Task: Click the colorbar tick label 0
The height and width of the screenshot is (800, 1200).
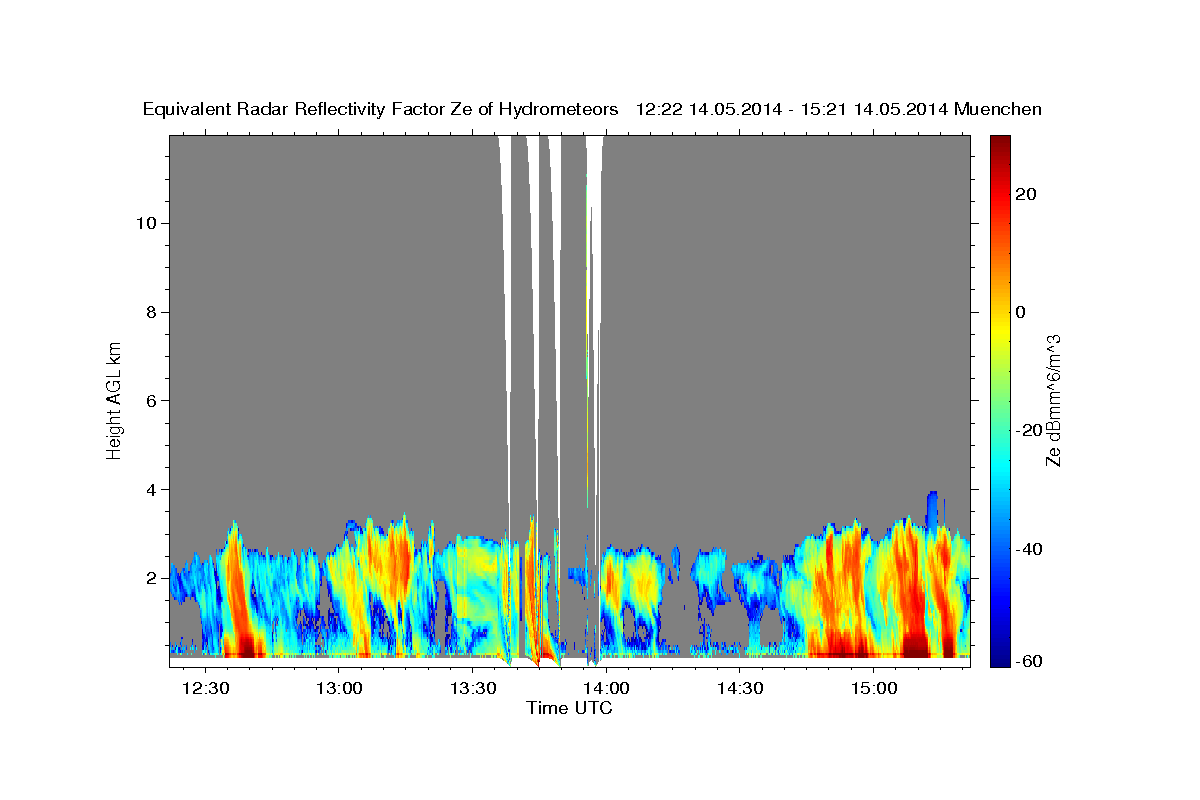Action: tap(1020, 312)
